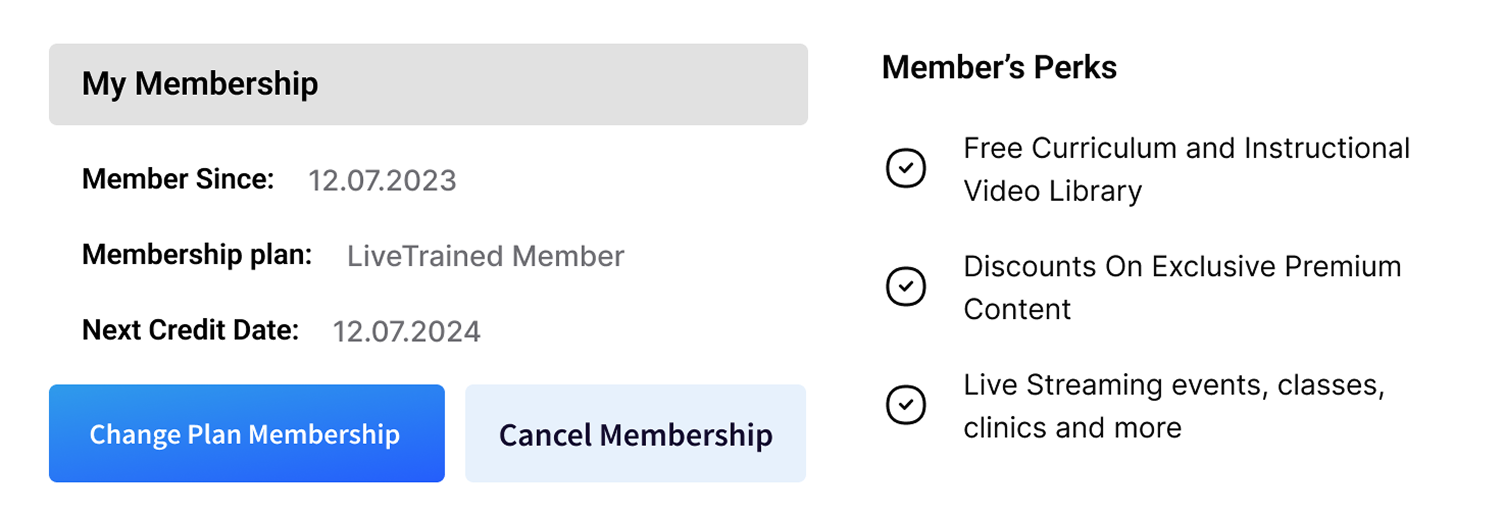The width and height of the screenshot is (1504, 526).
Task: Click the Cancel Membership button
Action: tap(636, 433)
